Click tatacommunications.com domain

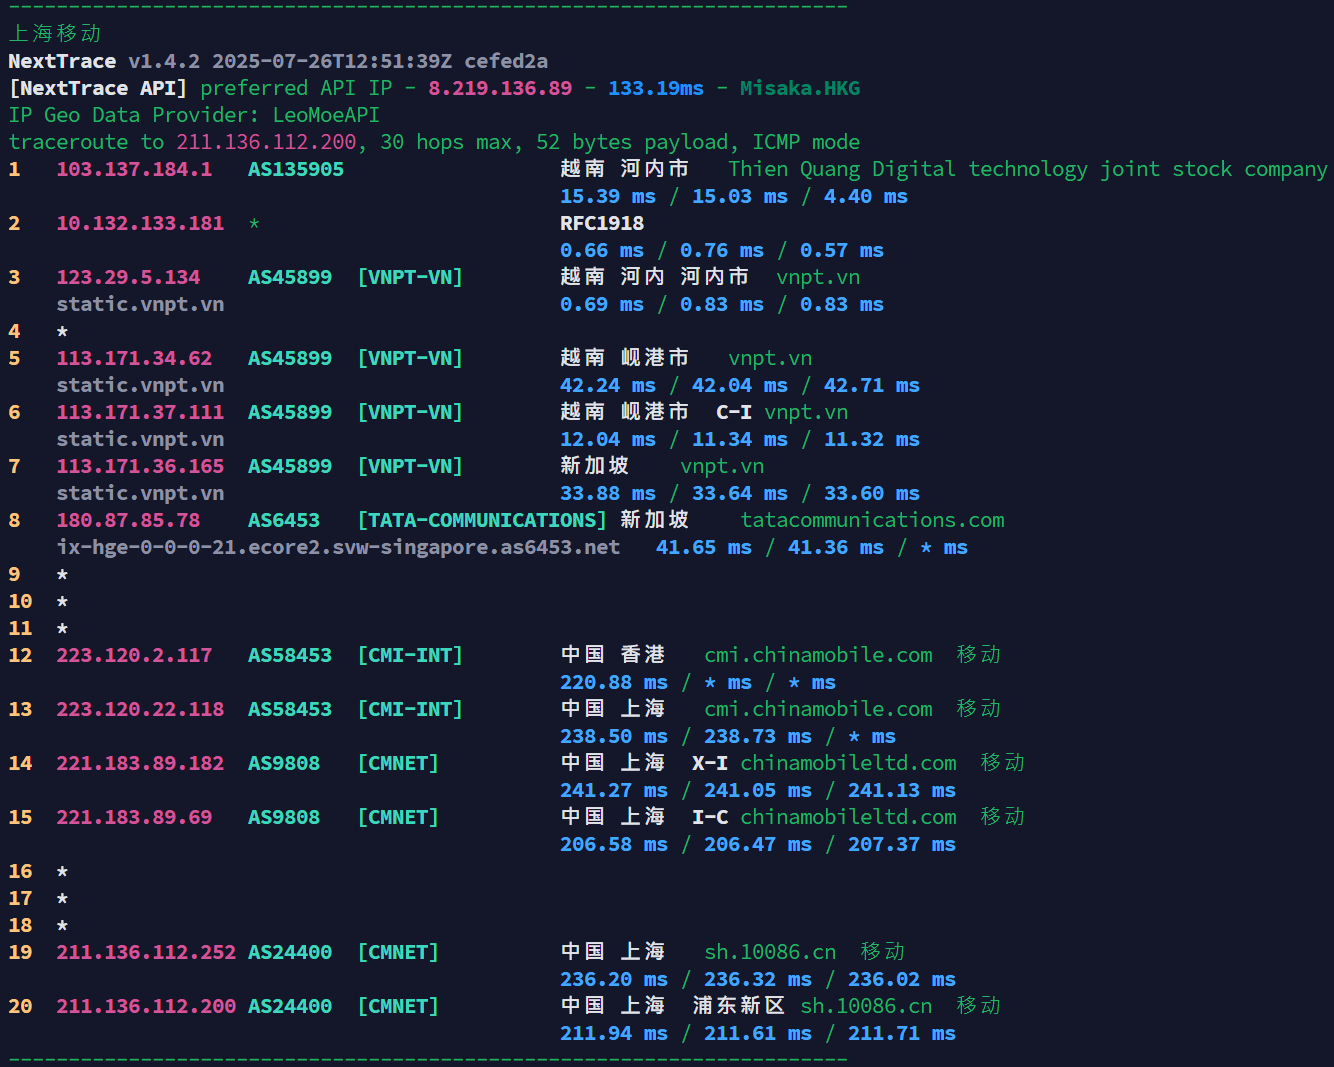[x=872, y=520]
